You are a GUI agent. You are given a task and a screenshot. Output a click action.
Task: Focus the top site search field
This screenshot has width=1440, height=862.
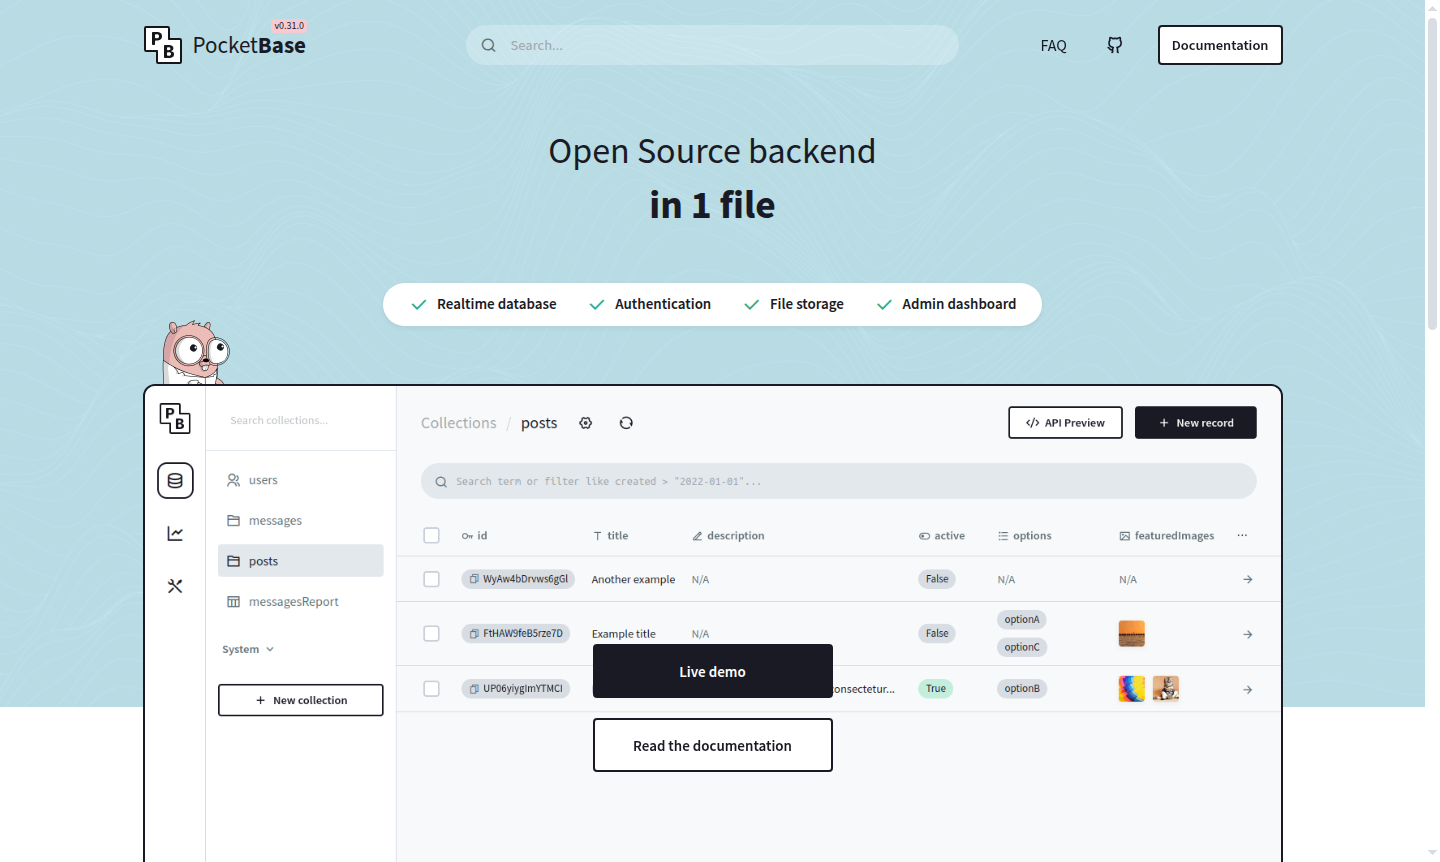click(x=712, y=45)
